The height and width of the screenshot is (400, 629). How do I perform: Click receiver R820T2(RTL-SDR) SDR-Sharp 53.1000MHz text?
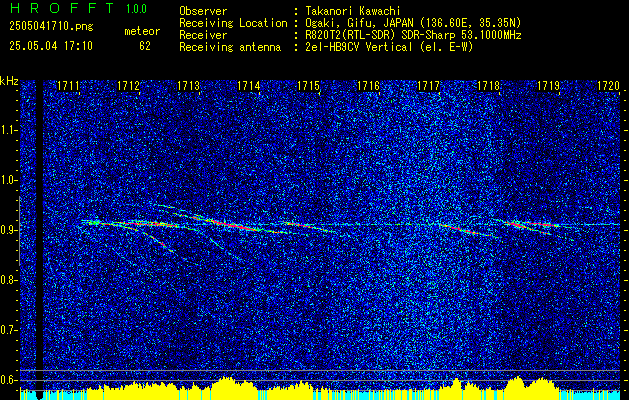[413, 35]
